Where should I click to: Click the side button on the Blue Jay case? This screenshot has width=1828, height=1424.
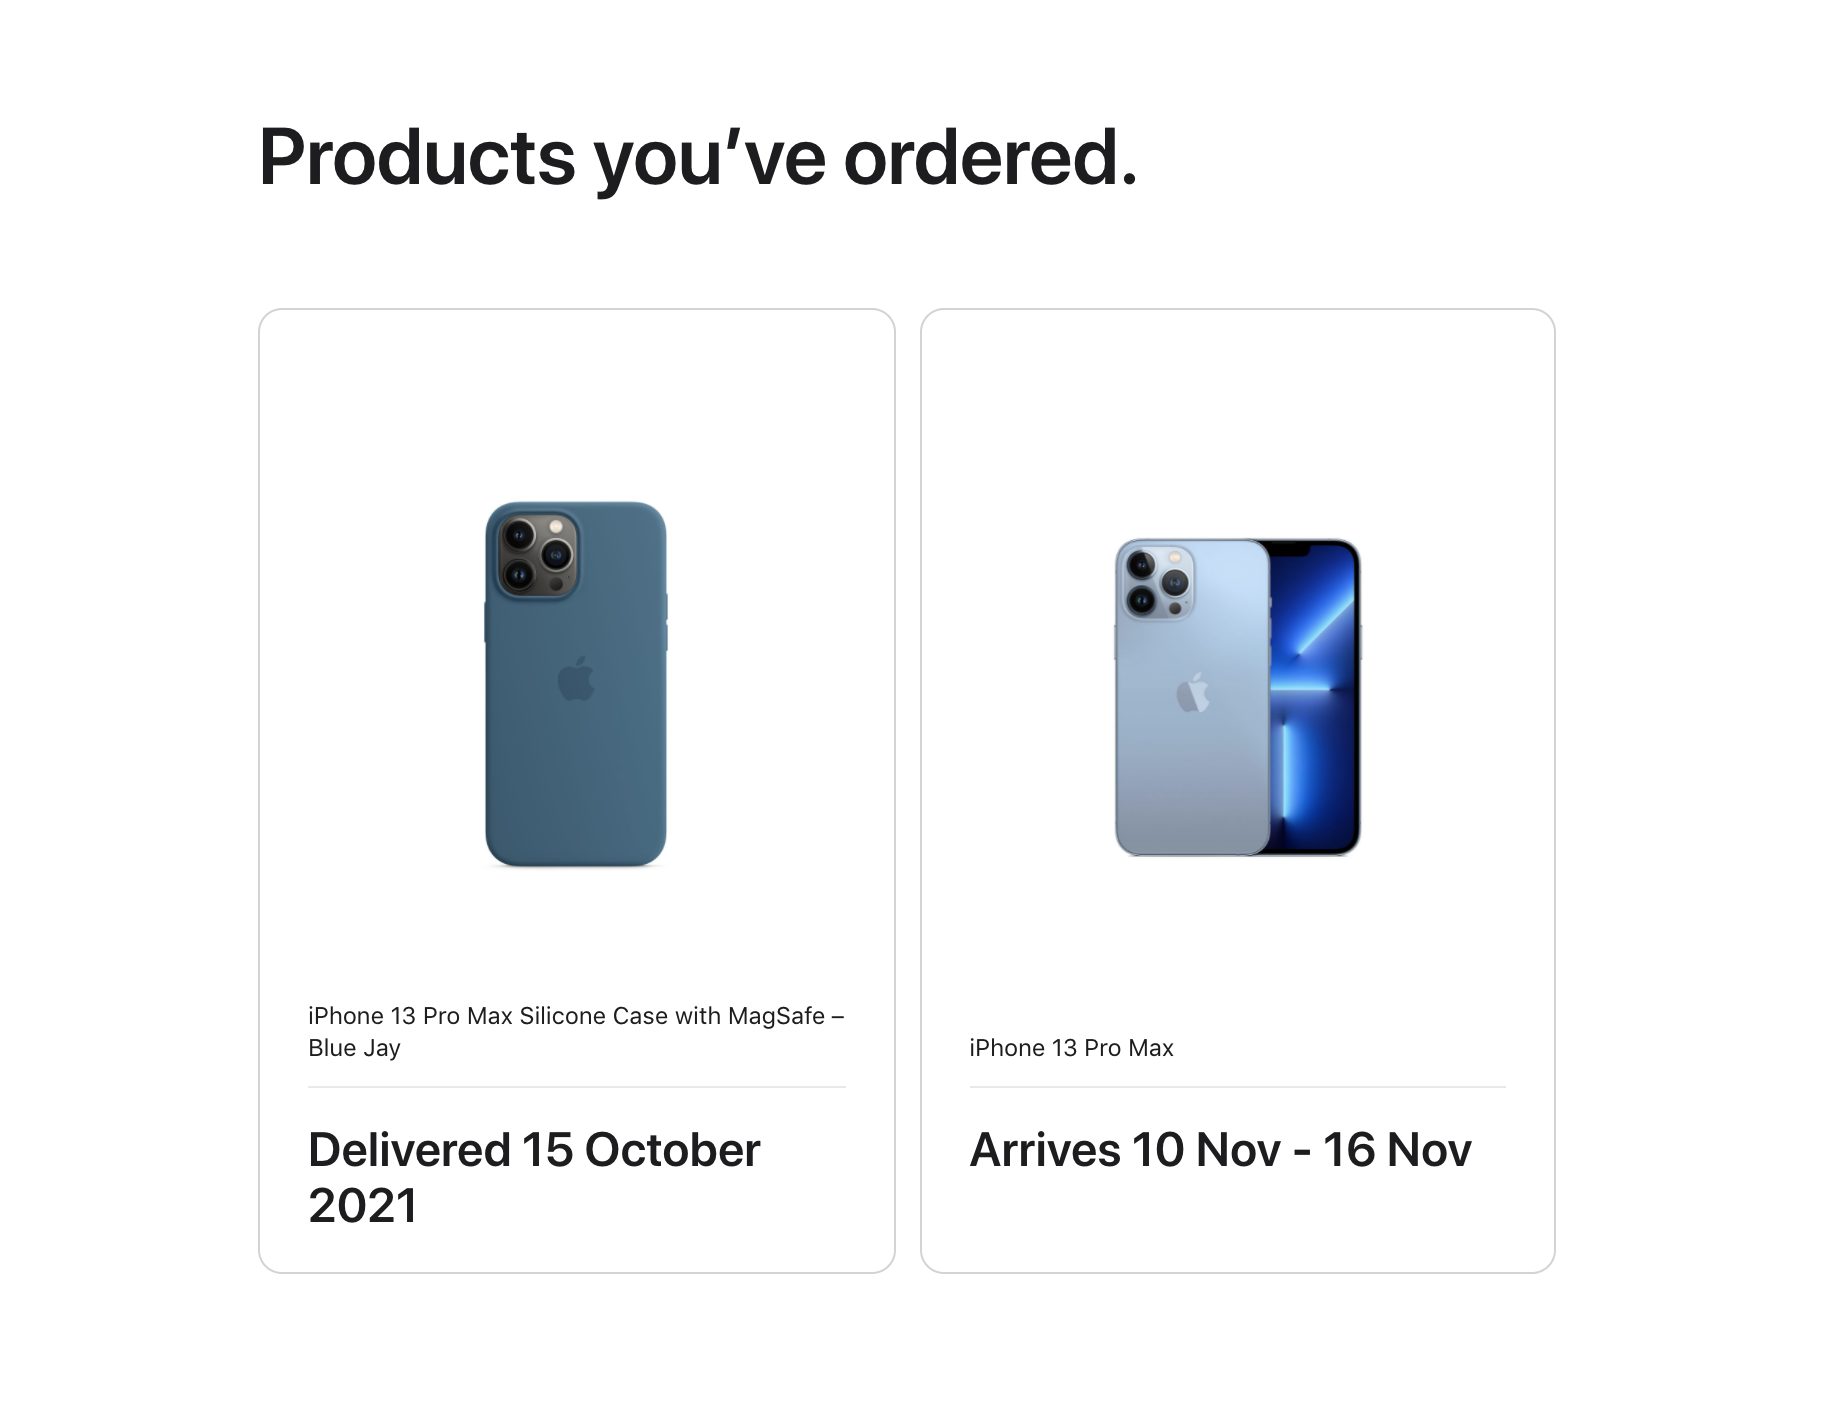click(665, 608)
